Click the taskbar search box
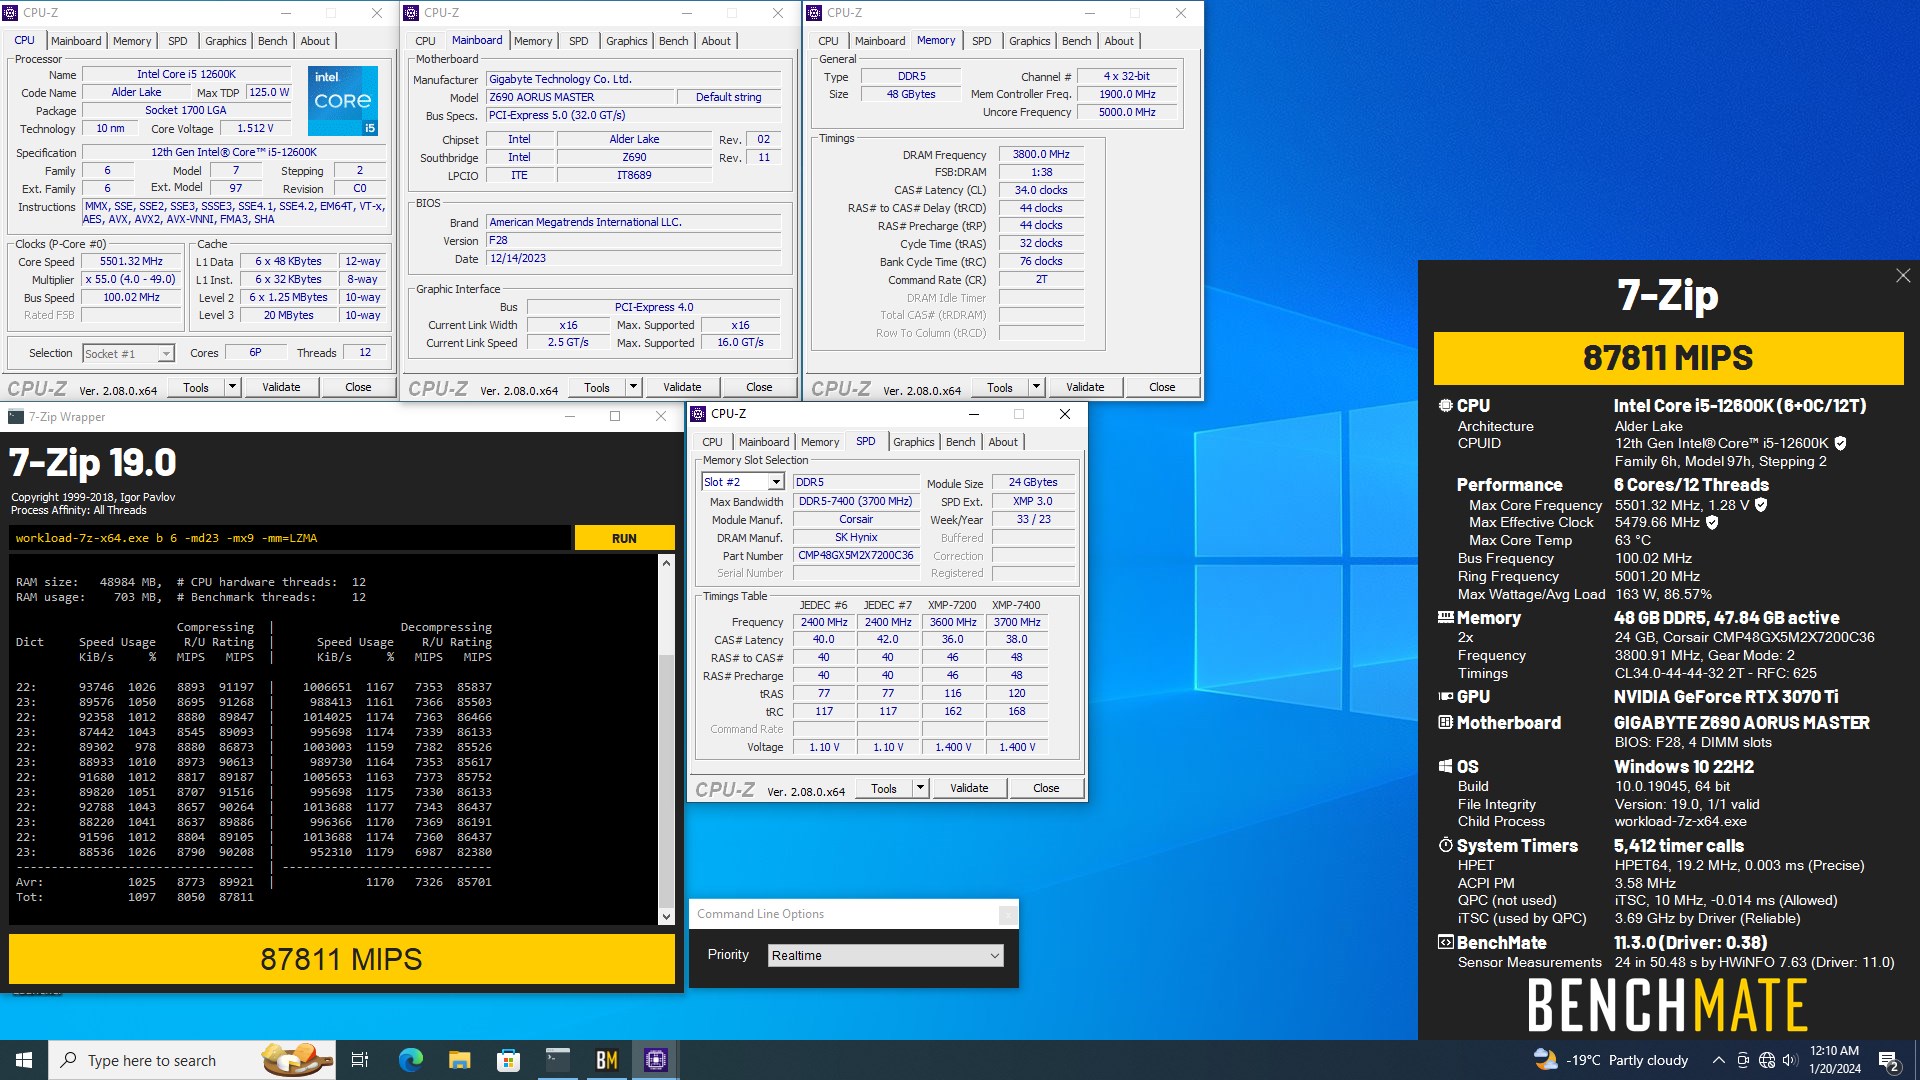The image size is (1920, 1080). point(190,1060)
